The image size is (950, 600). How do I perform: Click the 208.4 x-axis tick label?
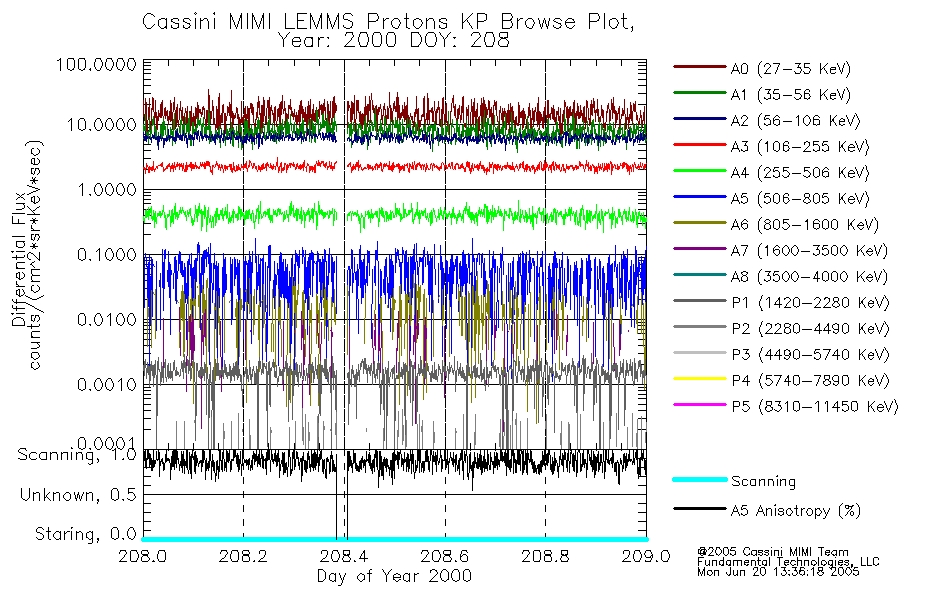[x=344, y=556]
